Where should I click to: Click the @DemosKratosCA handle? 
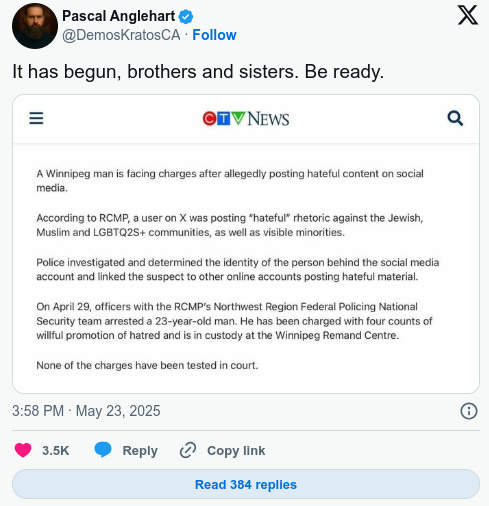(x=121, y=35)
